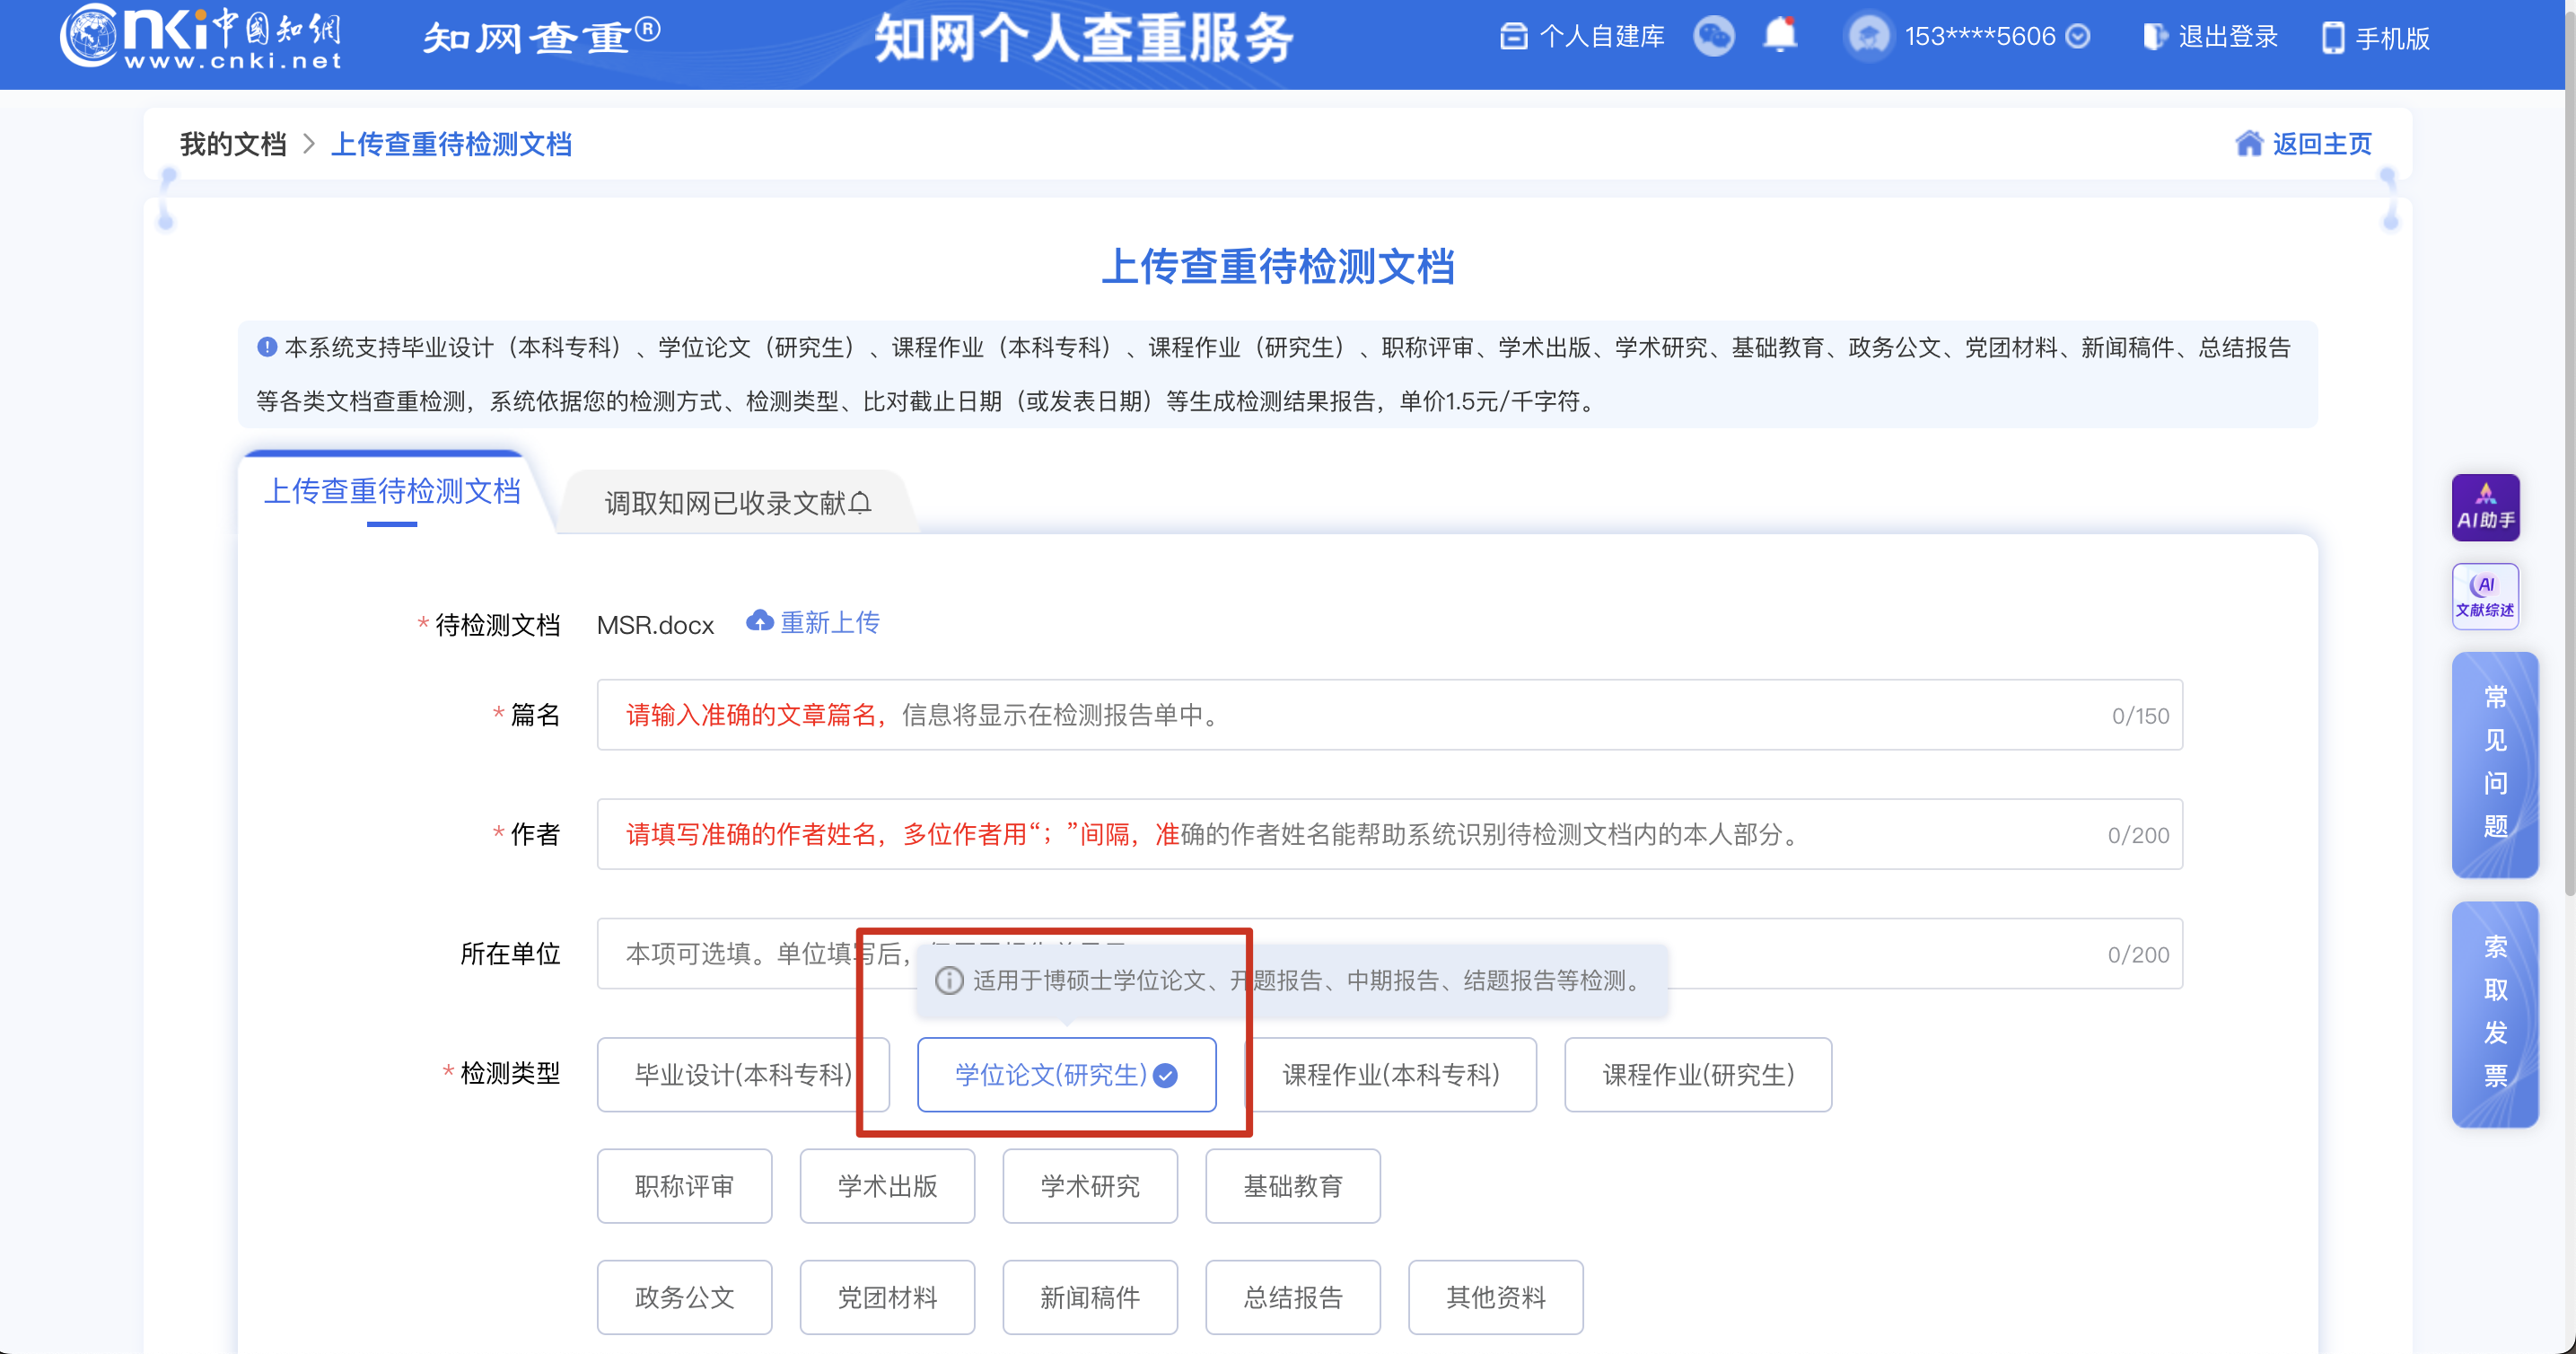Screen dimensions: 2576x1354
Task: Click the 返回主页 home link
Action: tap(2303, 144)
